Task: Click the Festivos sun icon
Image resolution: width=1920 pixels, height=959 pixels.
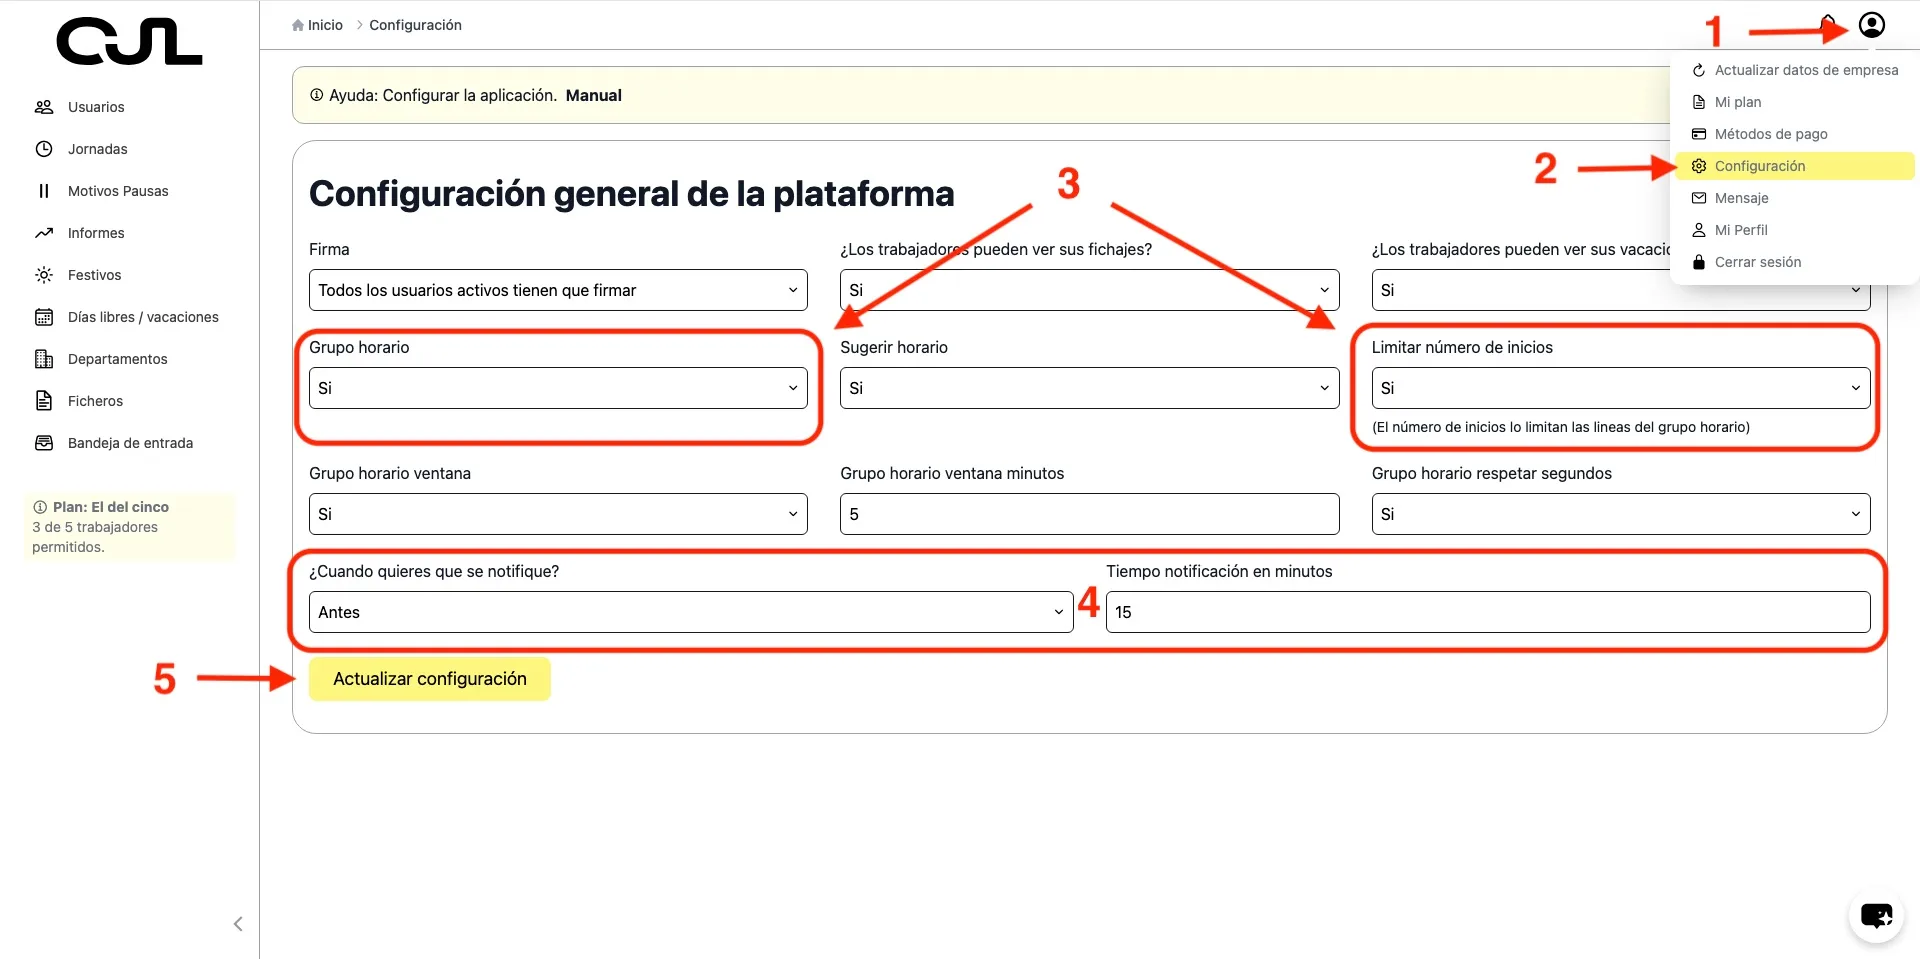Action: tap(44, 275)
